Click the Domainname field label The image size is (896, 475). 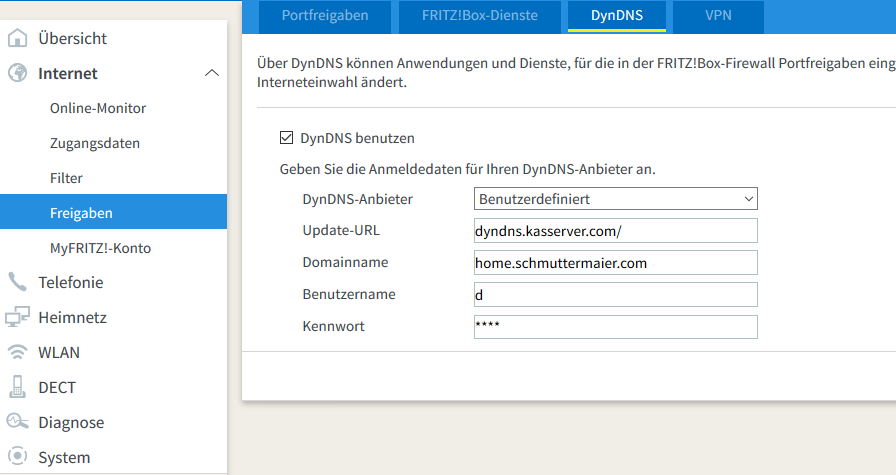point(345,262)
